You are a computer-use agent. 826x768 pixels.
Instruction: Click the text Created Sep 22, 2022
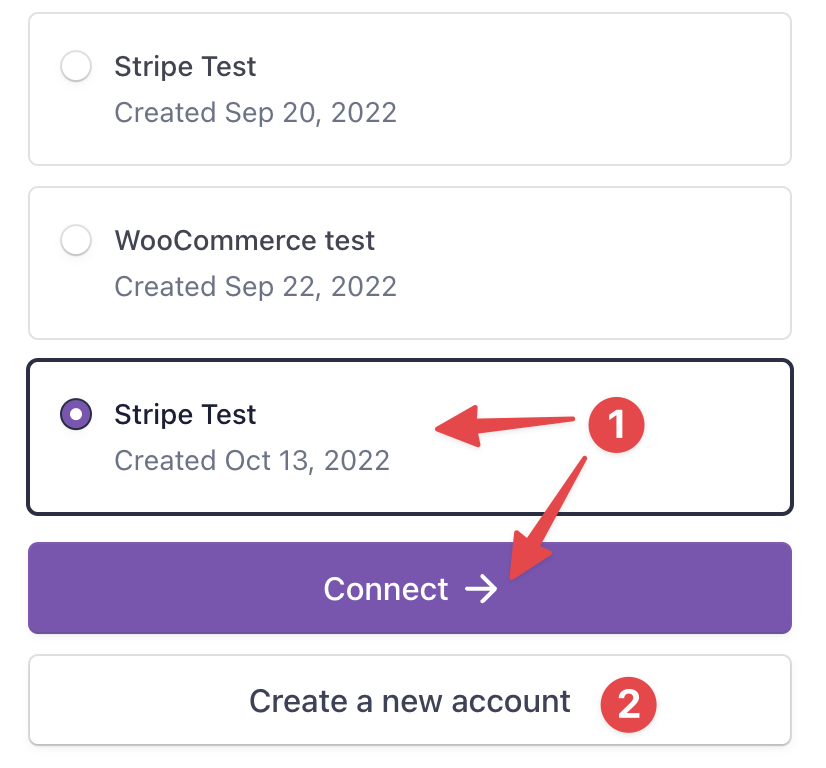point(256,287)
